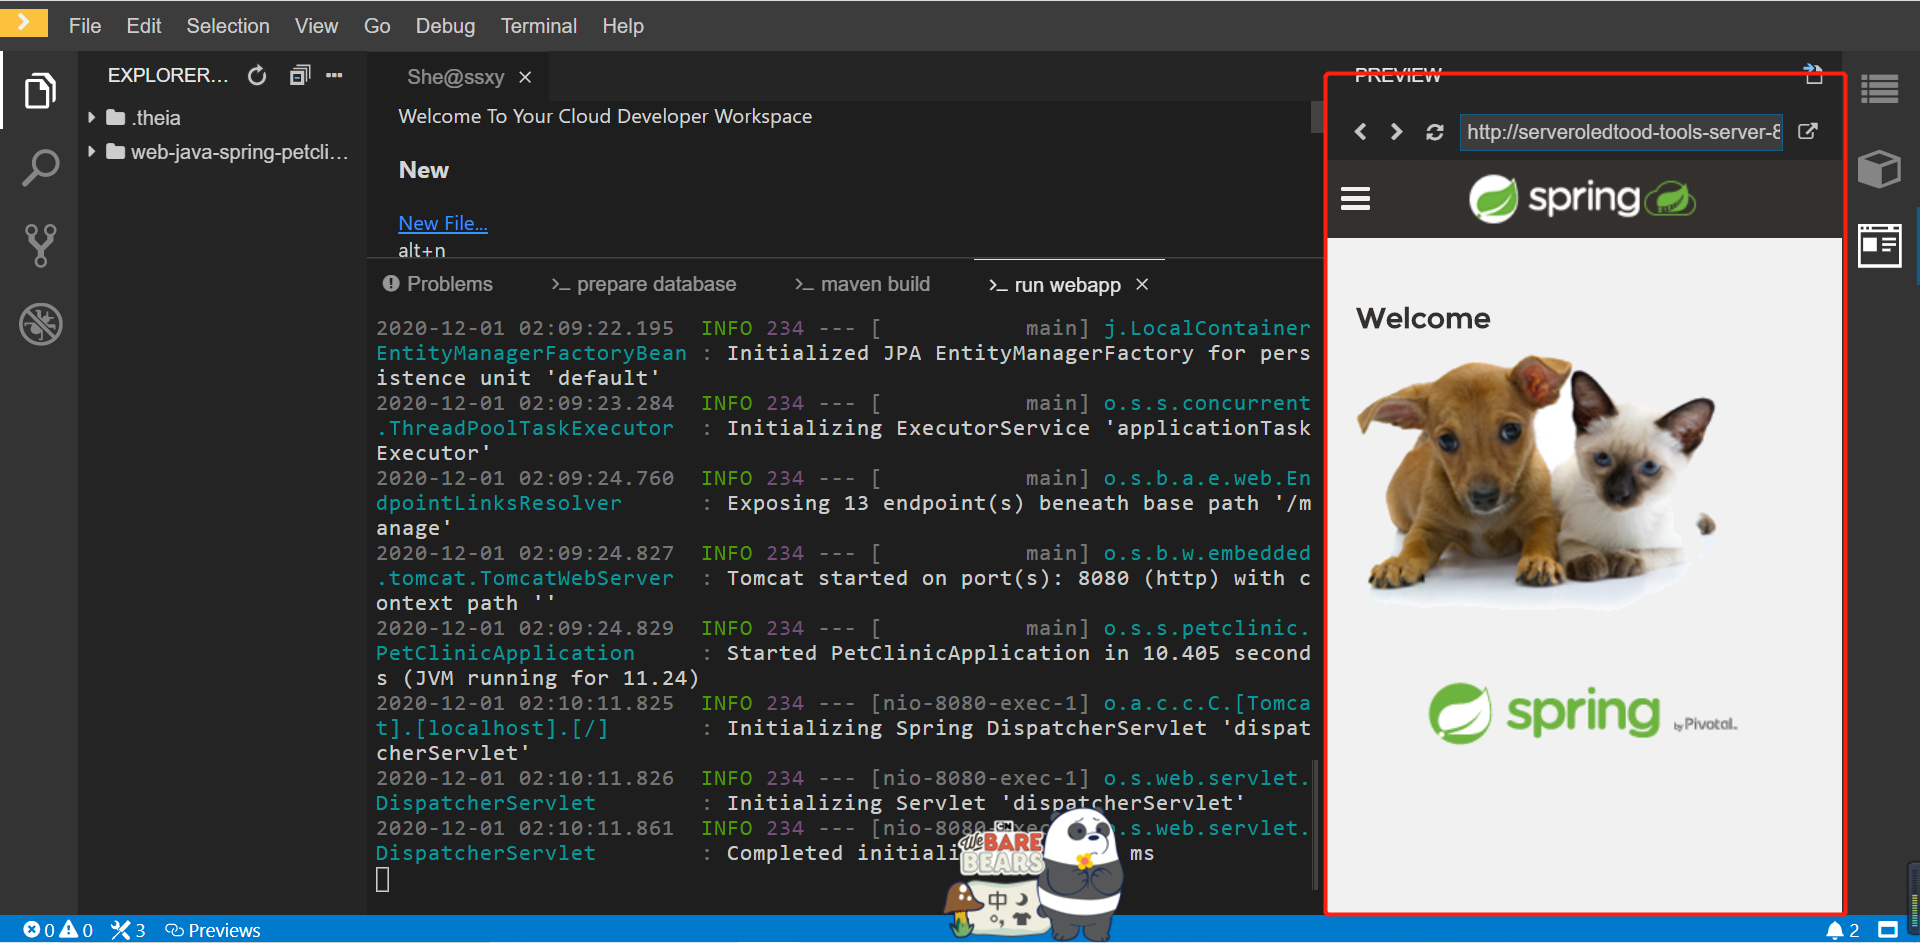1920x943 pixels.
Task: Click the New File... link
Action: 443,223
